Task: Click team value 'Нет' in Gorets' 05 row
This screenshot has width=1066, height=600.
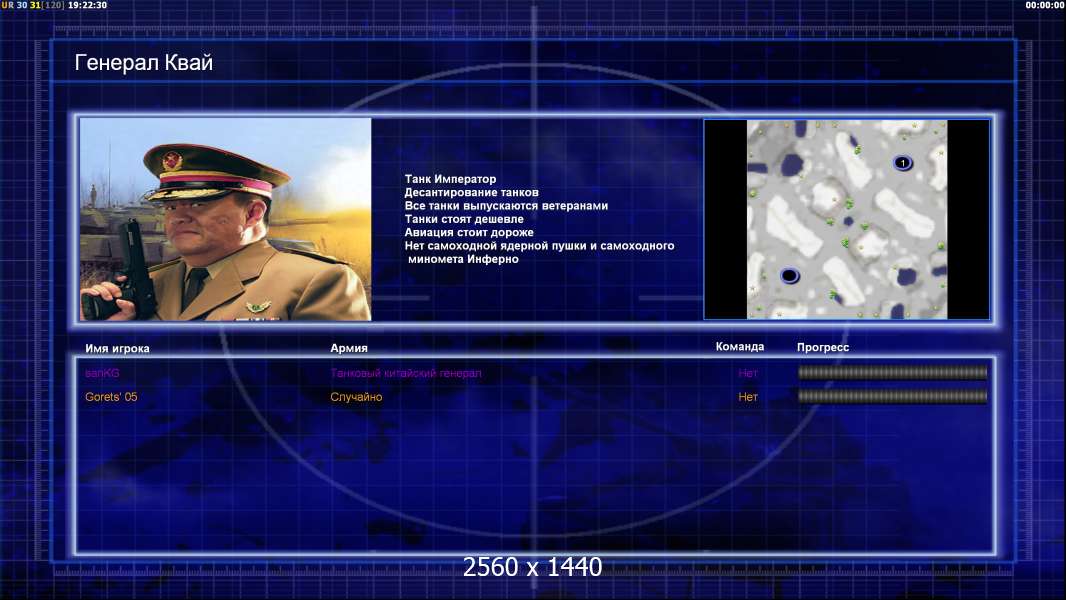Action: [x=748, y=397]
